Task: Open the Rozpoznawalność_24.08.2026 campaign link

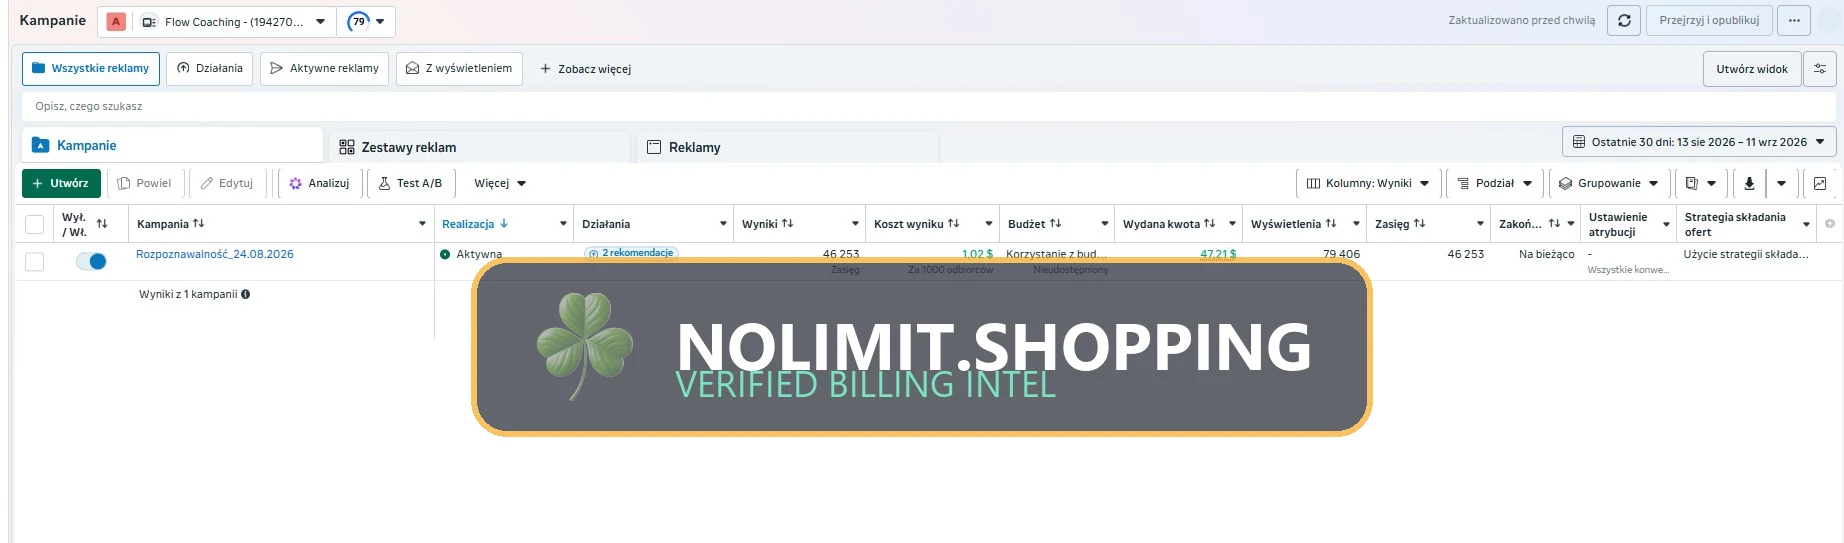Action: click(x=215, y=254)
